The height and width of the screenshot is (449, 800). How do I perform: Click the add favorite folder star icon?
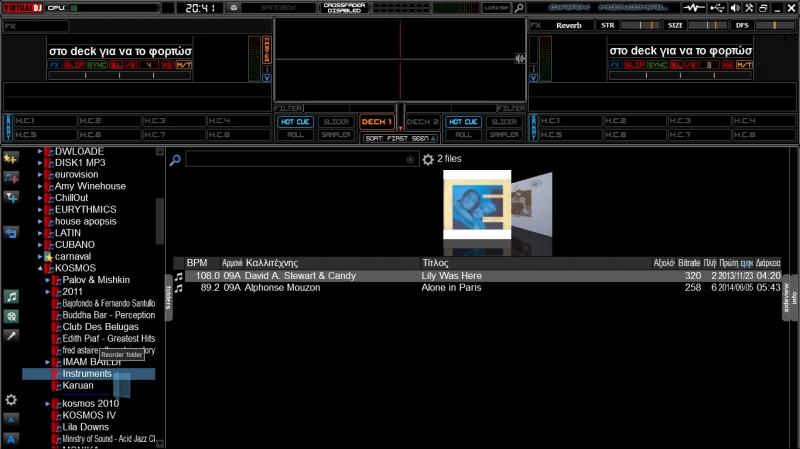[x=11, y=158]
